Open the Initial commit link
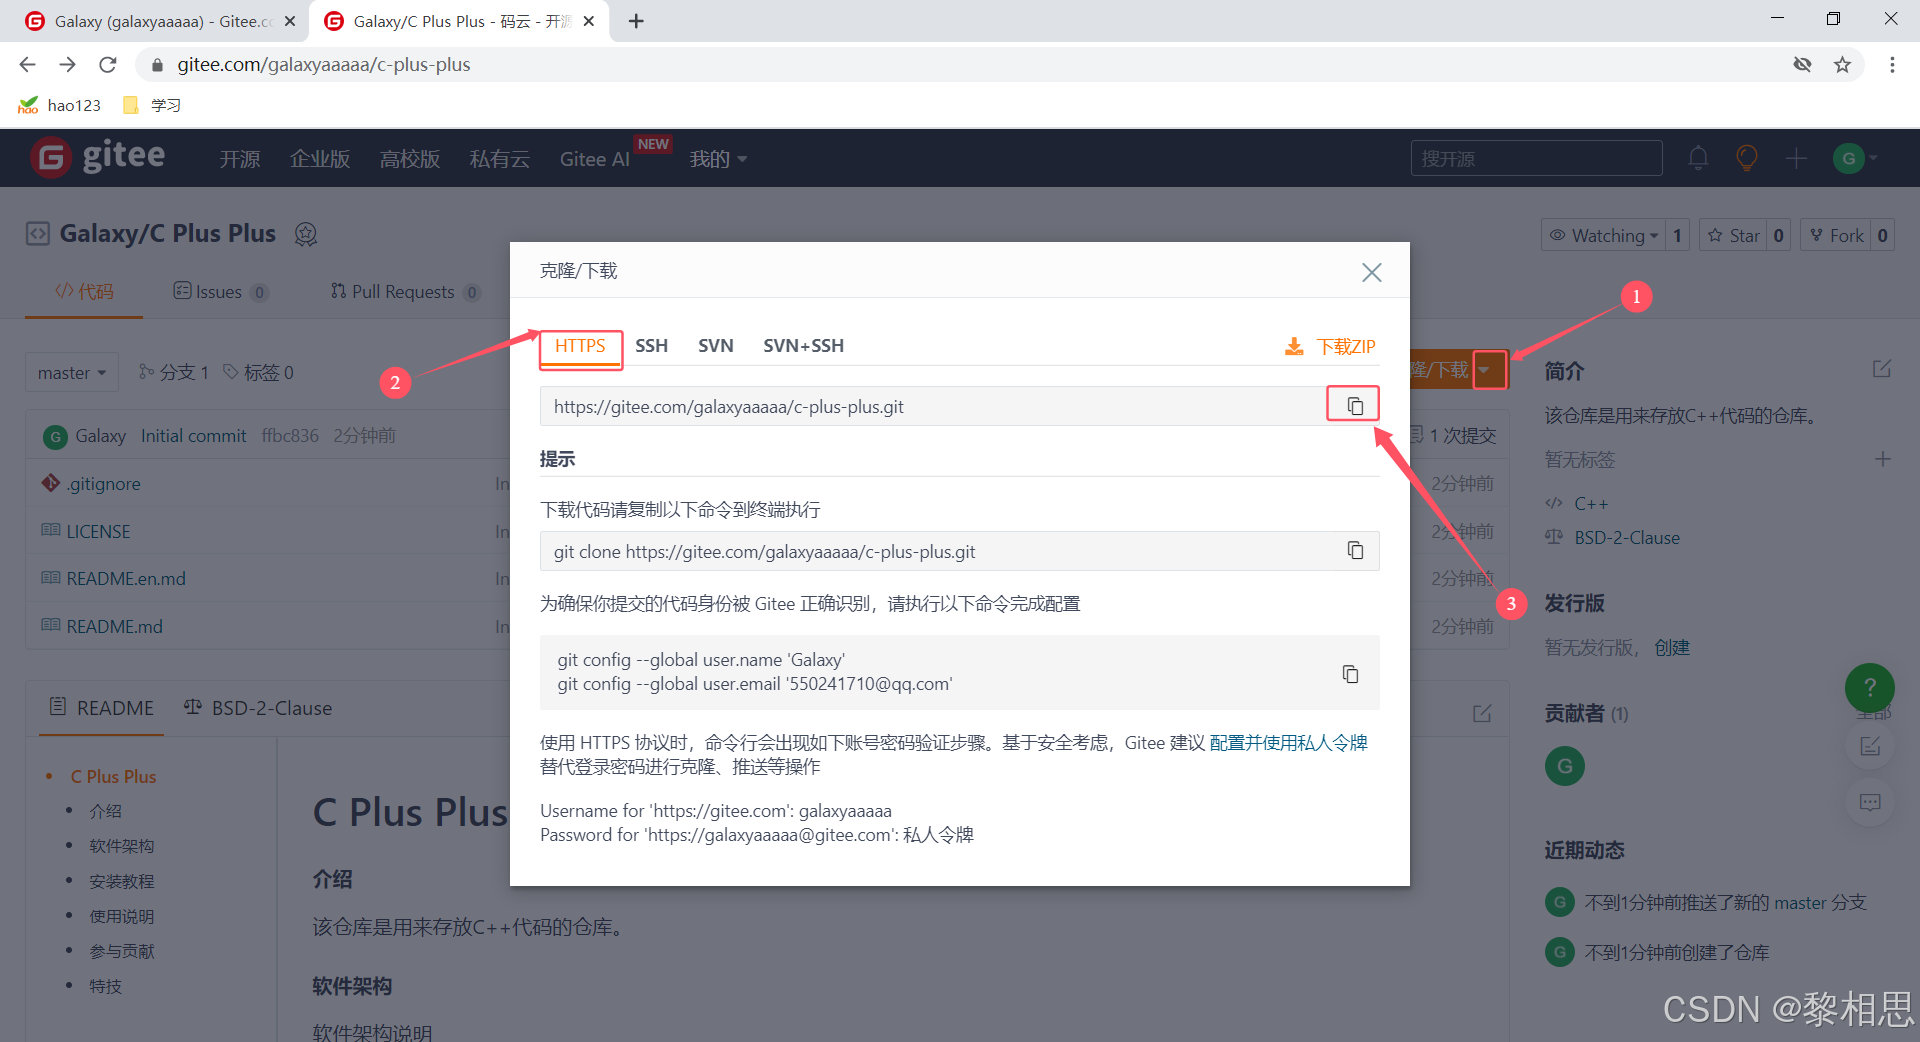Image resolution: width=1920 pixels, height=1042 pixels. pyautogui.click(x=193, y=436)
